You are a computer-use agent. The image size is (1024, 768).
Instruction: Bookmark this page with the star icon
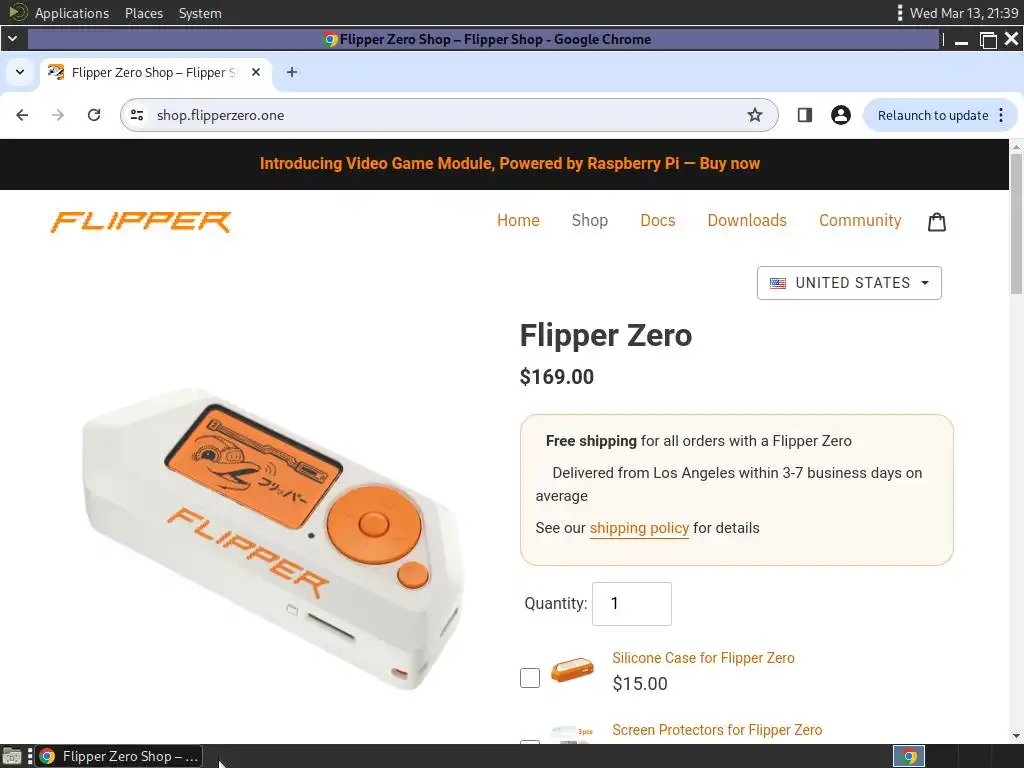(x=754, y=116)
